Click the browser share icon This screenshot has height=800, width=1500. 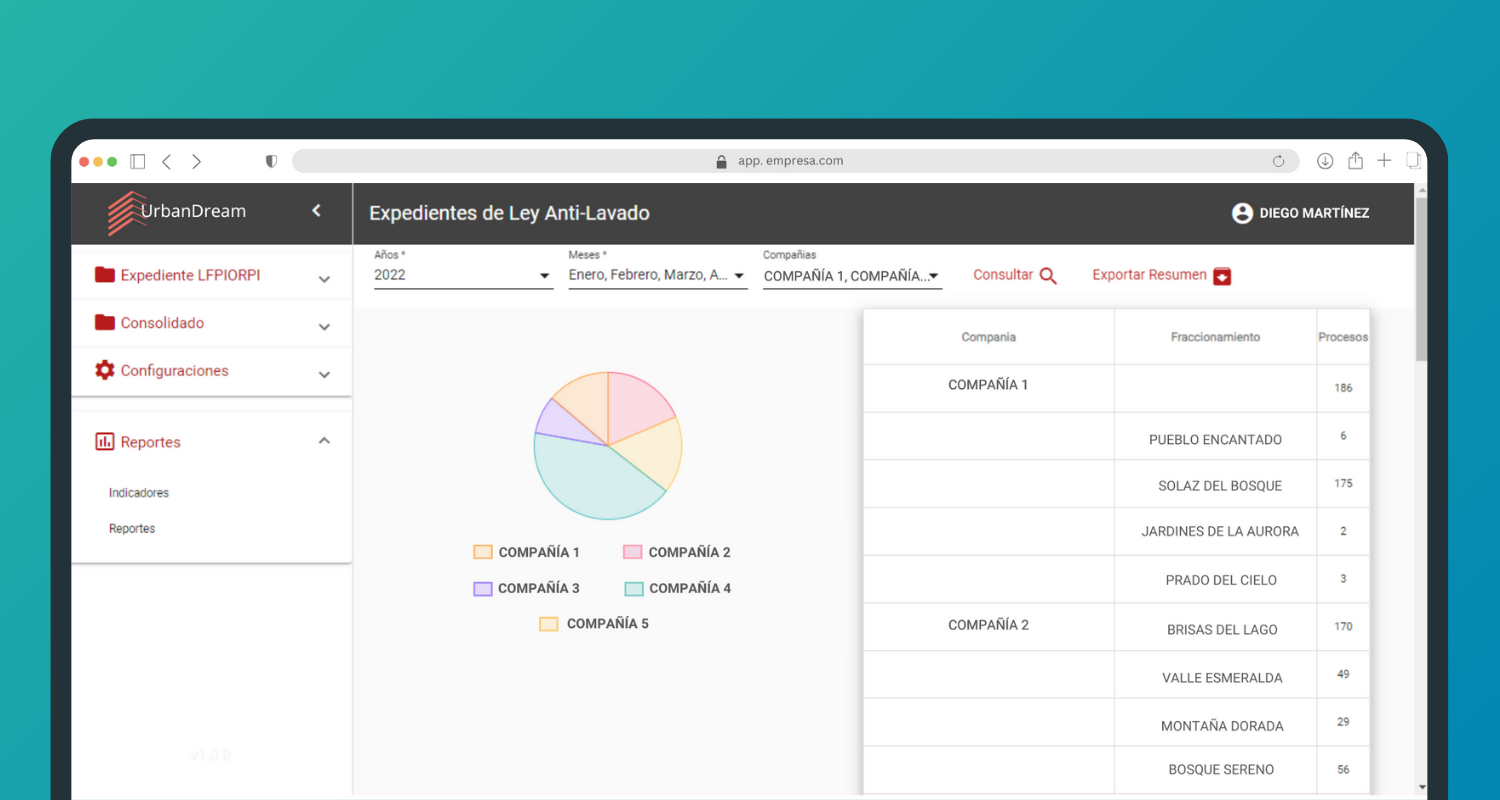coord(1355,161)
